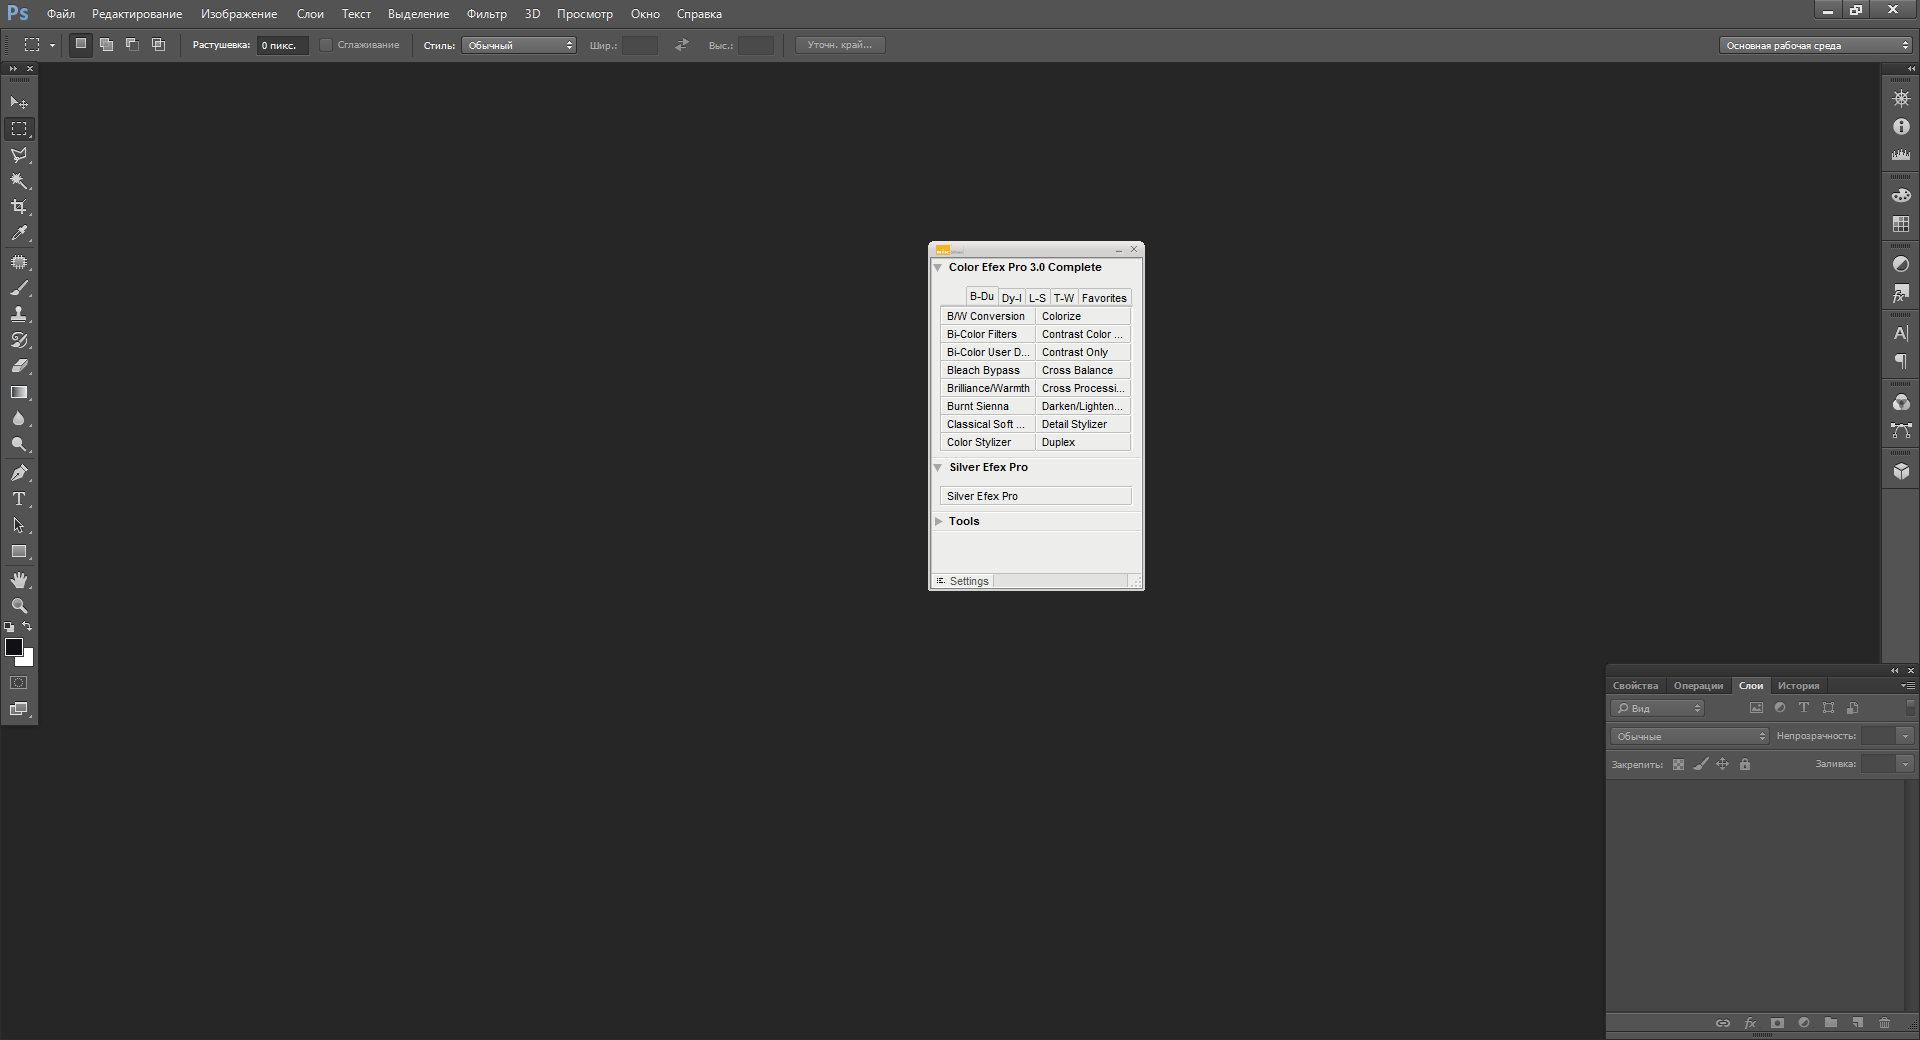Viewport: 1920px width, 1040px height.
Task: Toggle Quick Mask mode
Action: (19, 683)
